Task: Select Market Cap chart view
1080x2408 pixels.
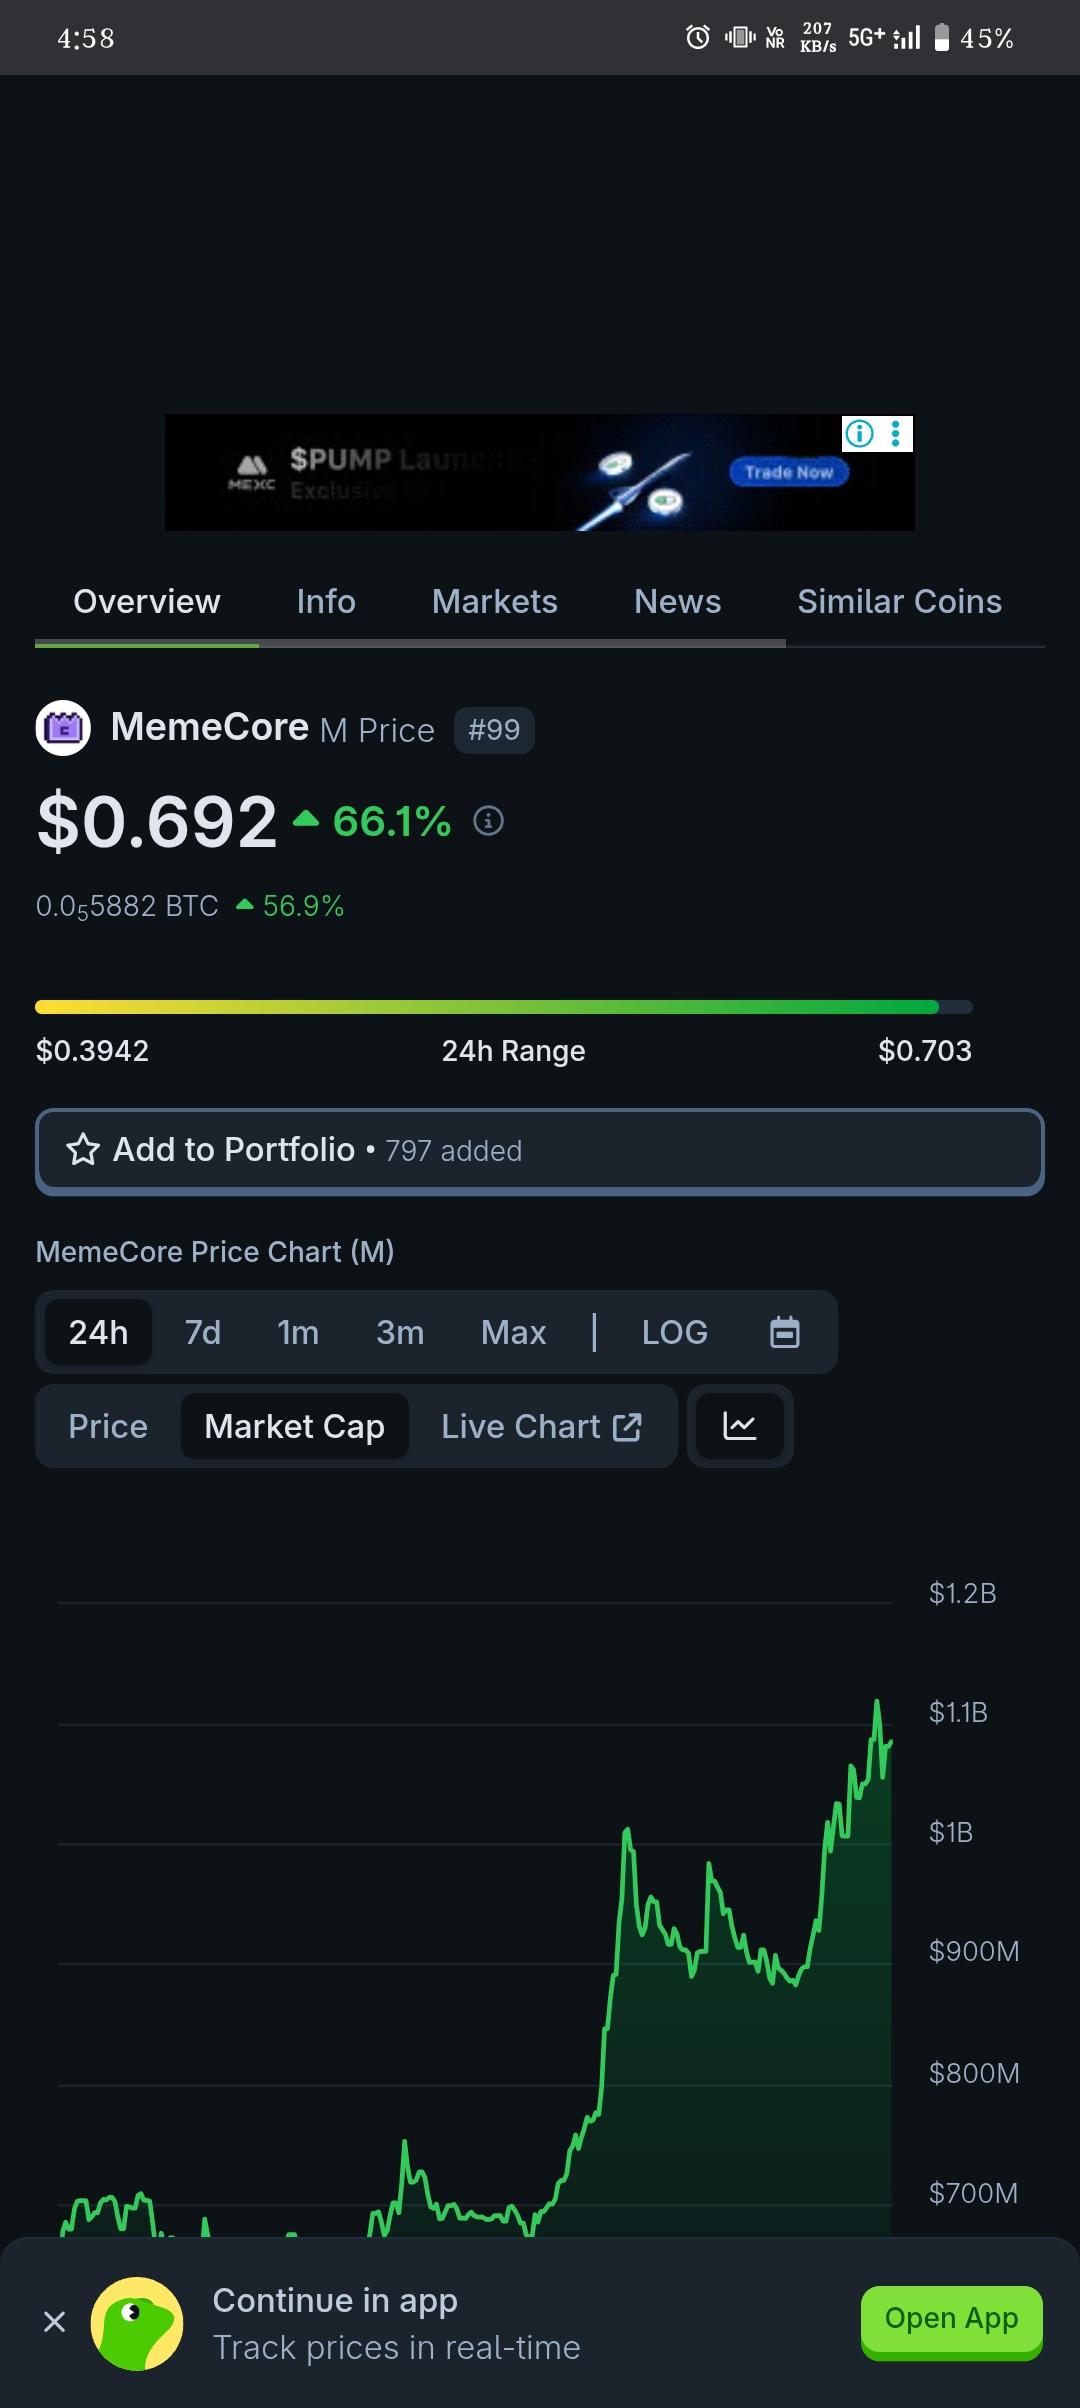Action: pyautogui.click(x=294, y=1426)
